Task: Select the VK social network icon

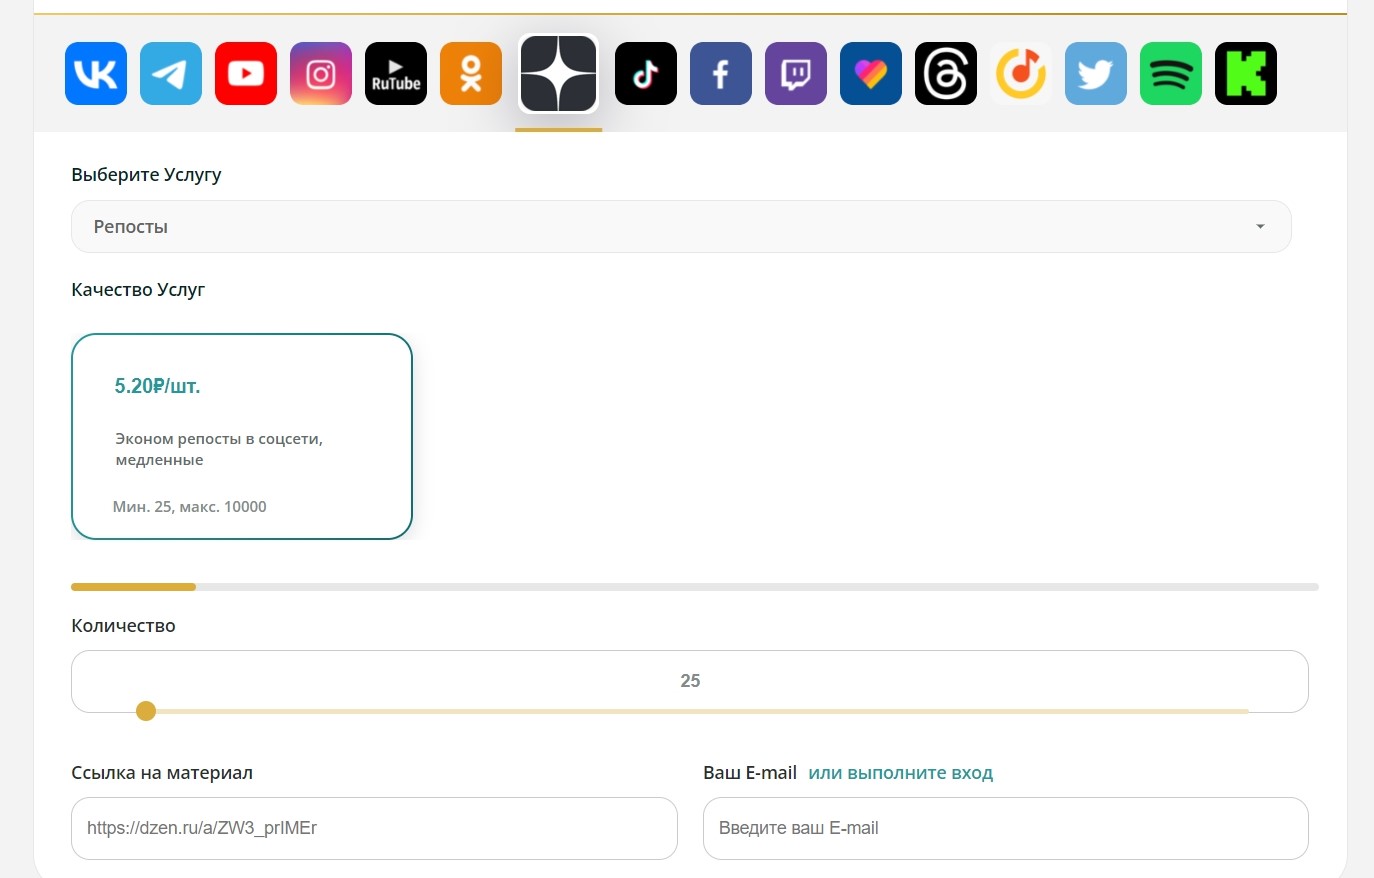Action: coord(96,73)
